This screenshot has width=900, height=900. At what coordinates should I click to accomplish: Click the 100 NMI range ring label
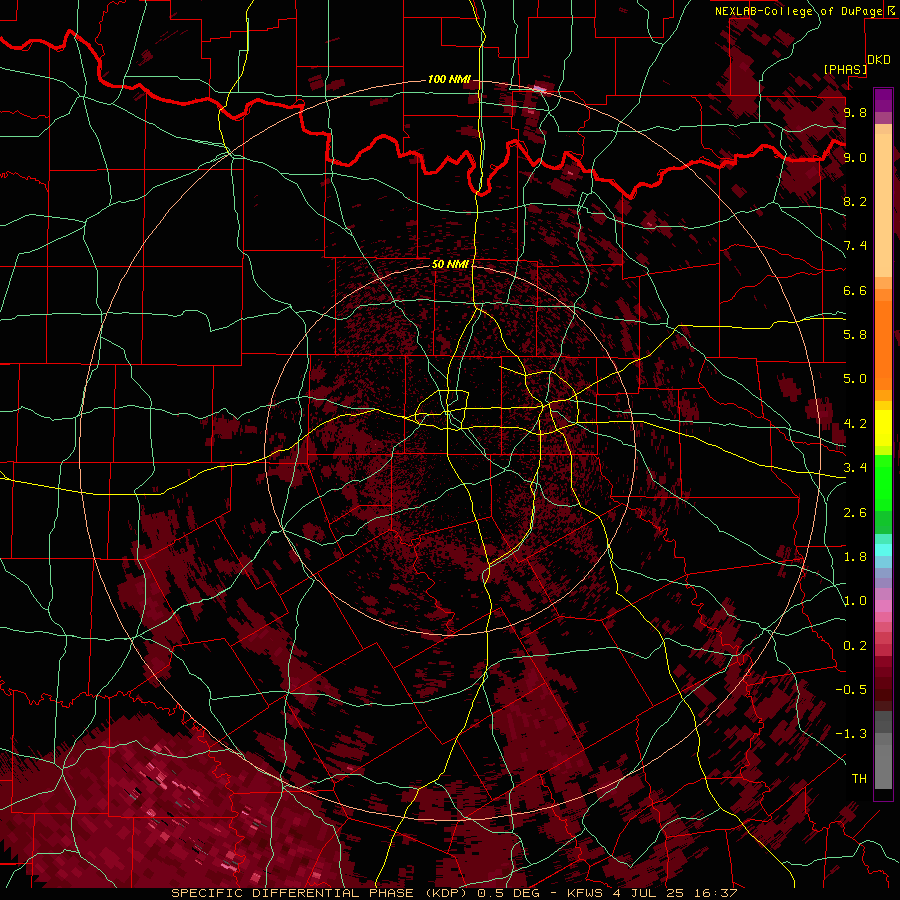pyautogui.click(x=449, y=79)
